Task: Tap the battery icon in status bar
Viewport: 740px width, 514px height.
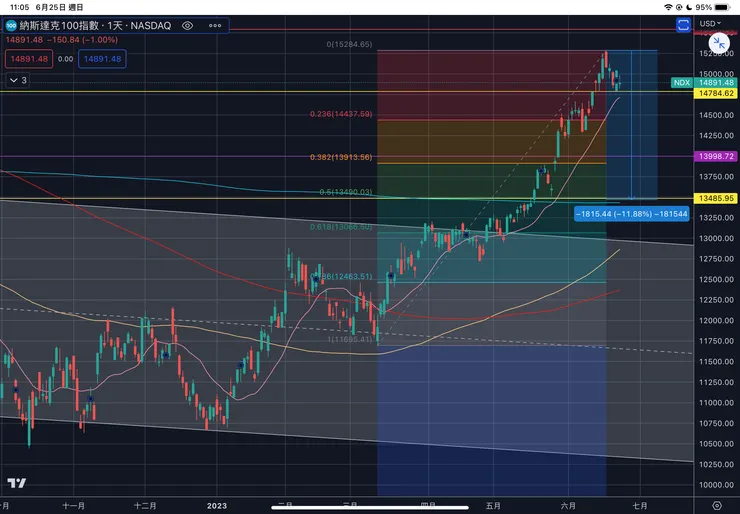Action: pos(723,7)
